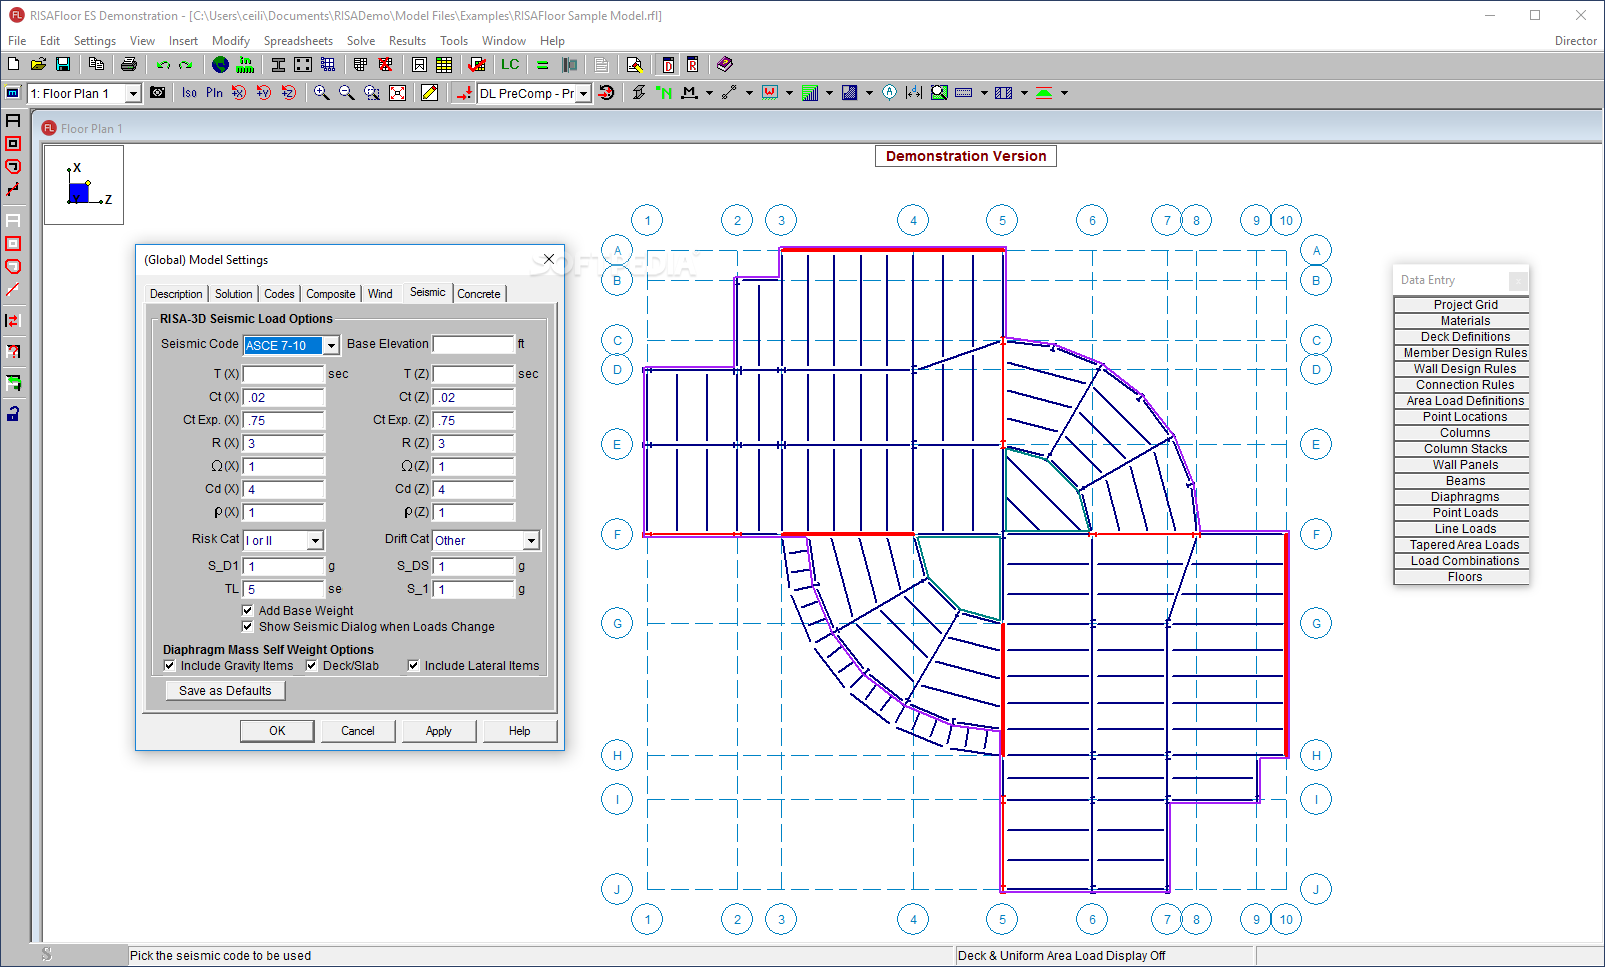Image resolution: width=1605 pixels, height=967 pixels.
Task: Toggle the grid bubble 'A' icon
Action: pyautogui.click(x=889, y=92)
